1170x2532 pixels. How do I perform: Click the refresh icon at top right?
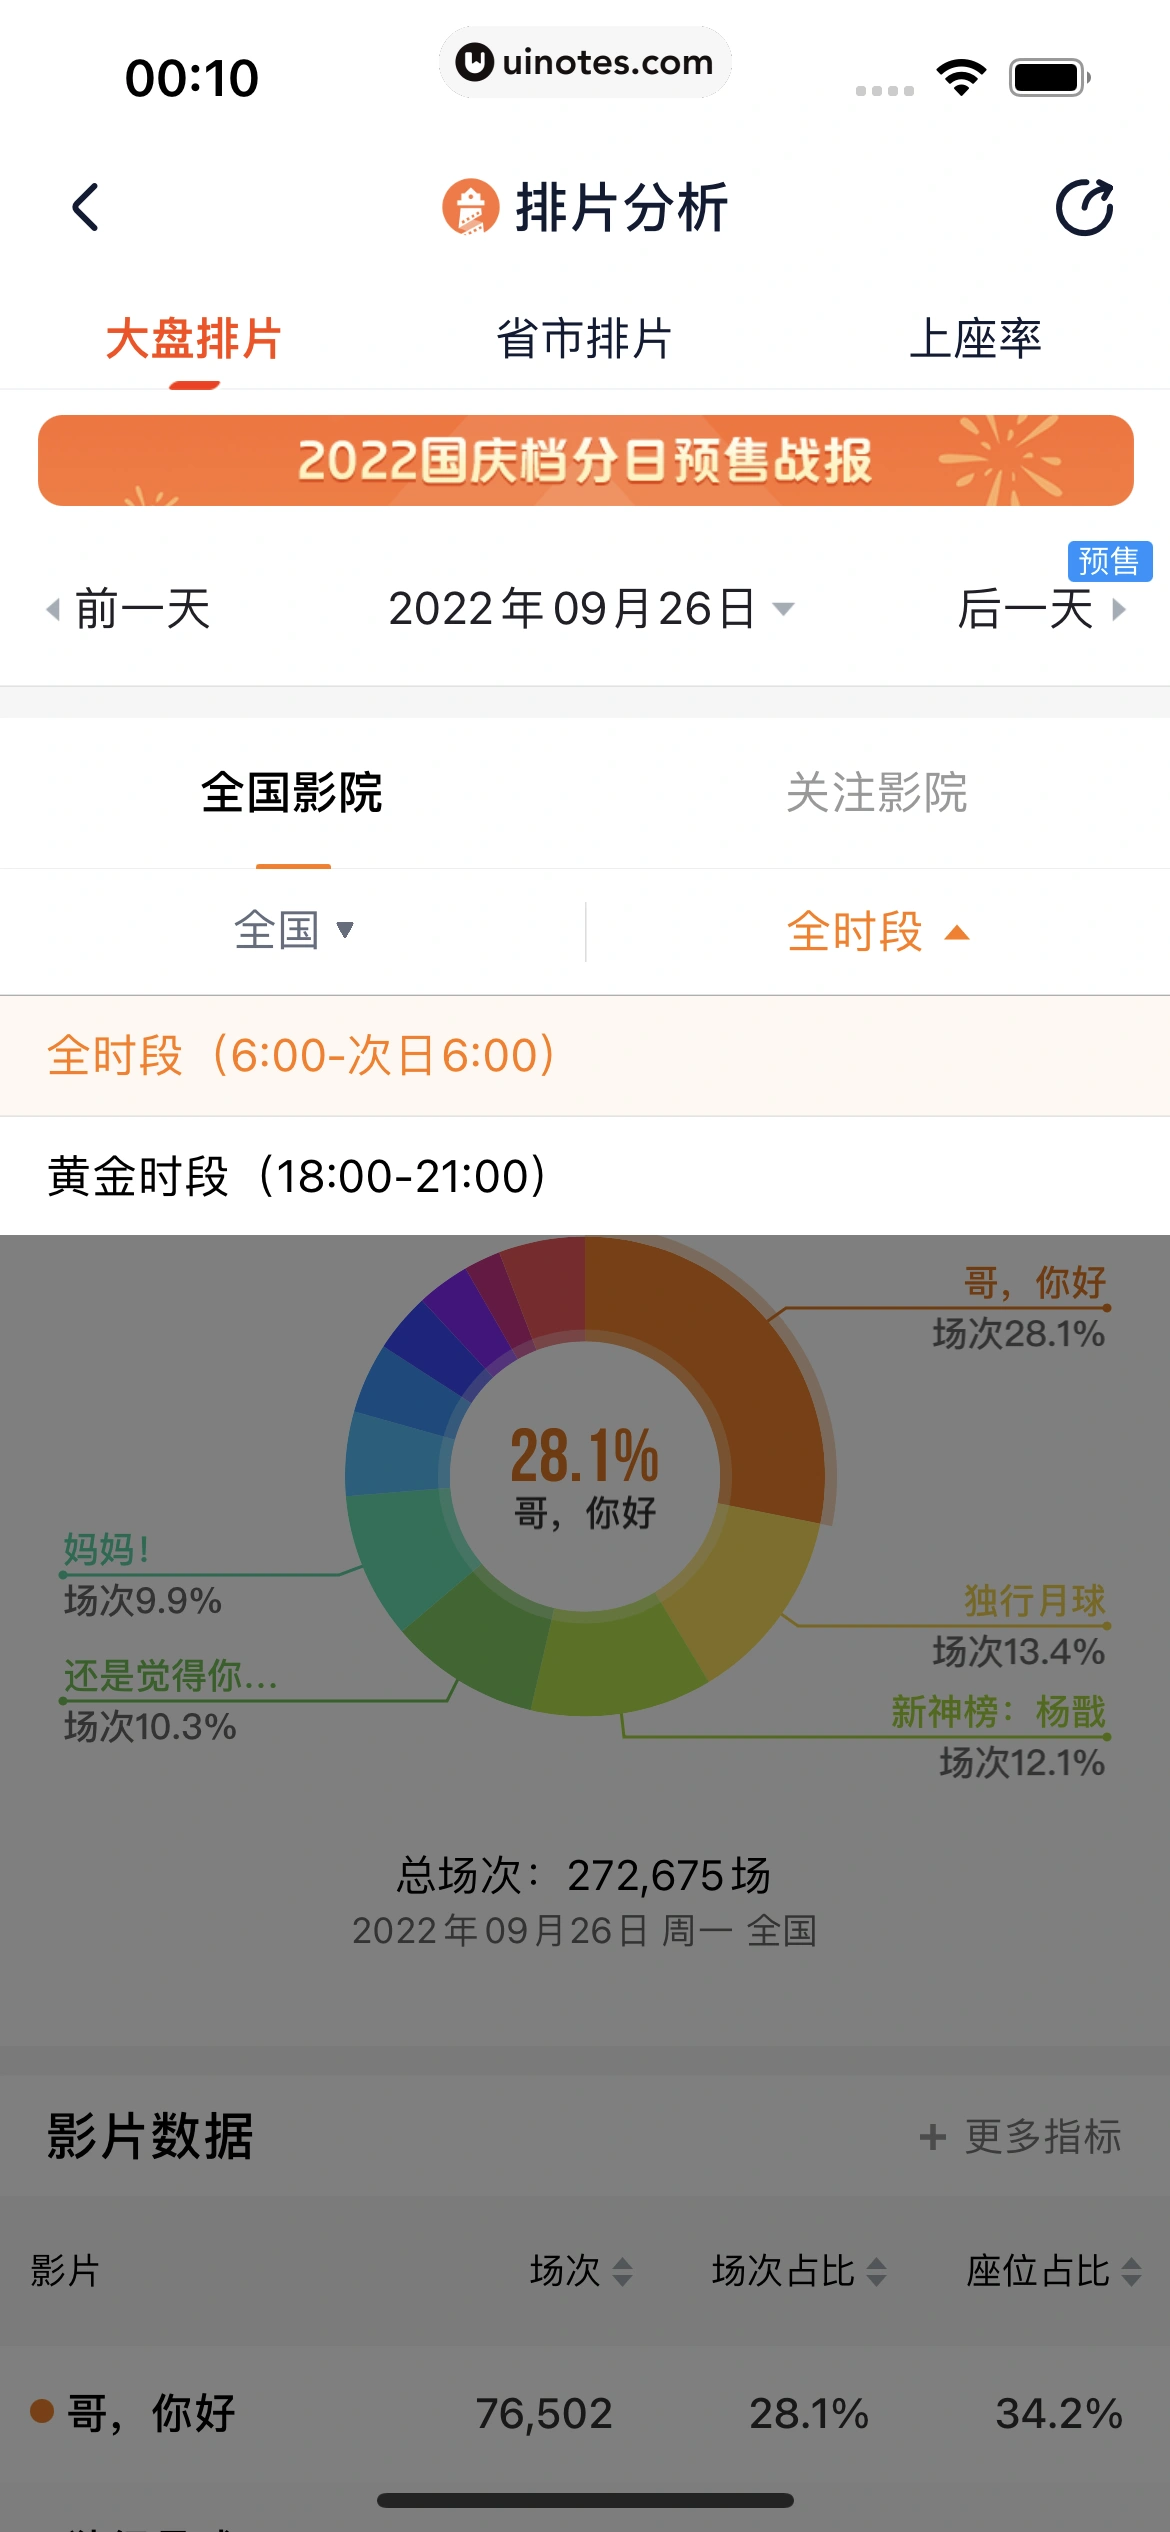pyautogui.click(x=1084, y=207)
